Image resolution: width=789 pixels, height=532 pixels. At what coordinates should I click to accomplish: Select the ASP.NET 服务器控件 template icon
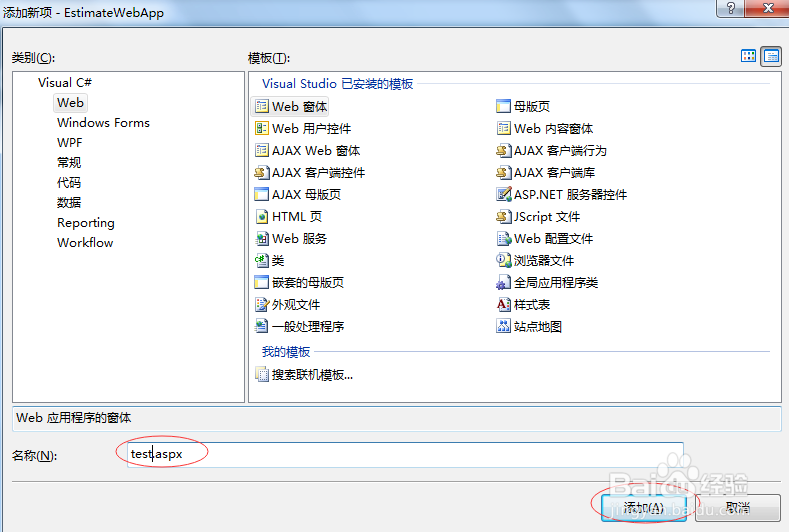point(503,194)
